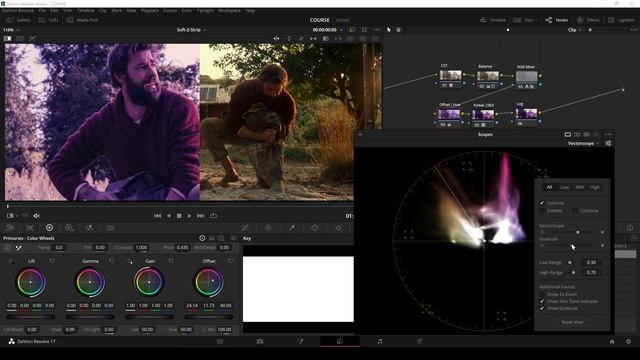Open the viewer zoom percentage dropdown
The height and width of the screenshot is (360, 640).
(11, 30)
